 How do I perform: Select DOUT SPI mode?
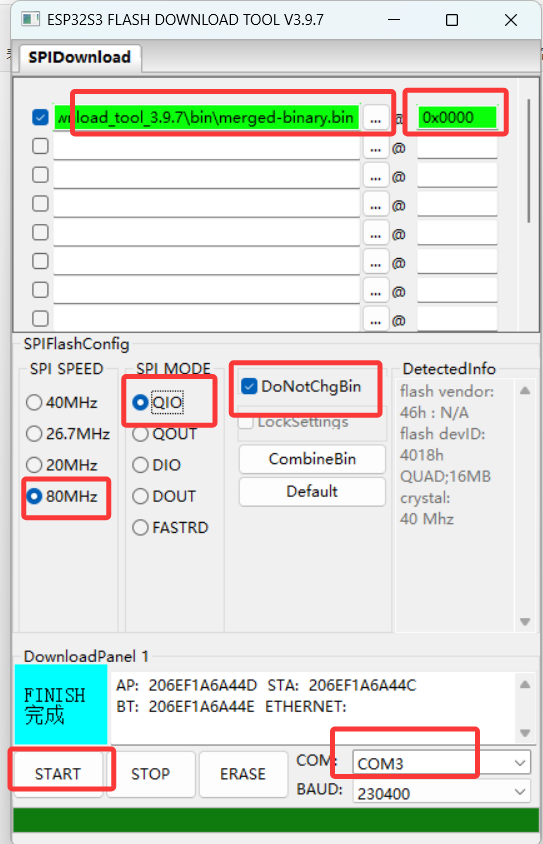tap(164, 496)
